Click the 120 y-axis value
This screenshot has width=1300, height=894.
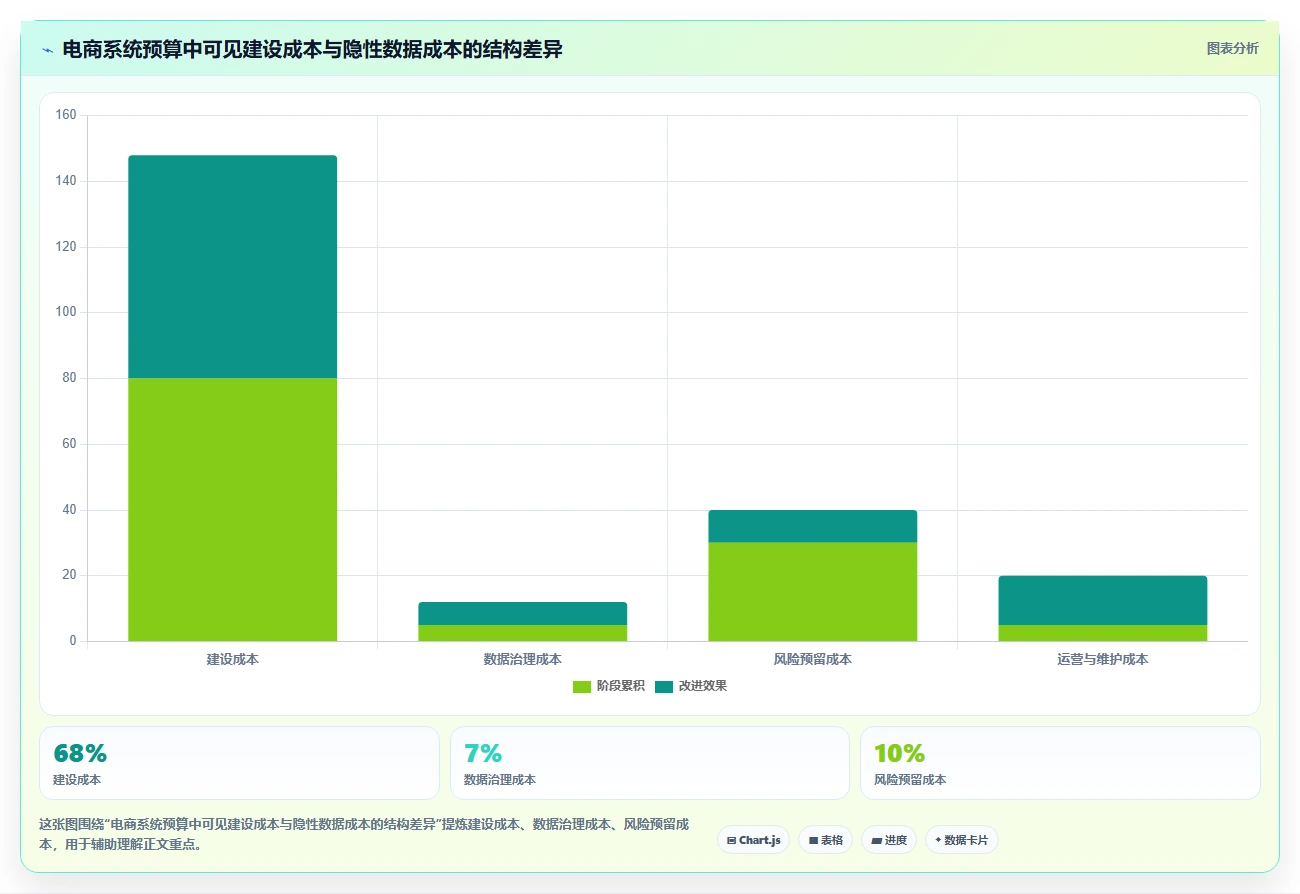pos(66,247)
